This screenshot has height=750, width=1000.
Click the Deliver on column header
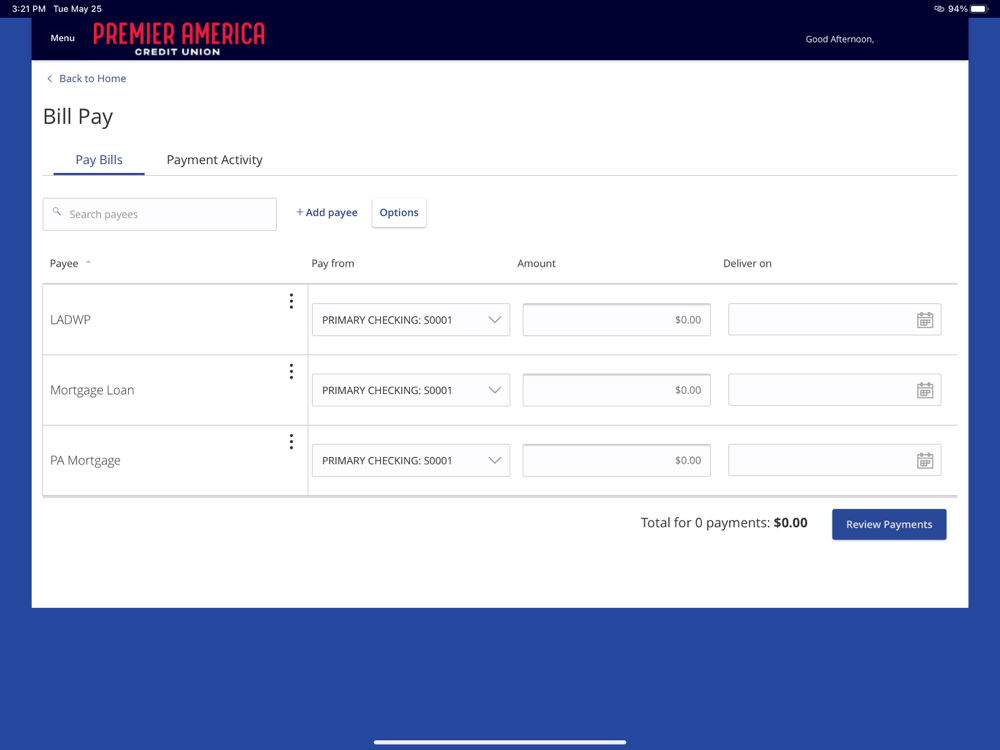click(747, 263)
